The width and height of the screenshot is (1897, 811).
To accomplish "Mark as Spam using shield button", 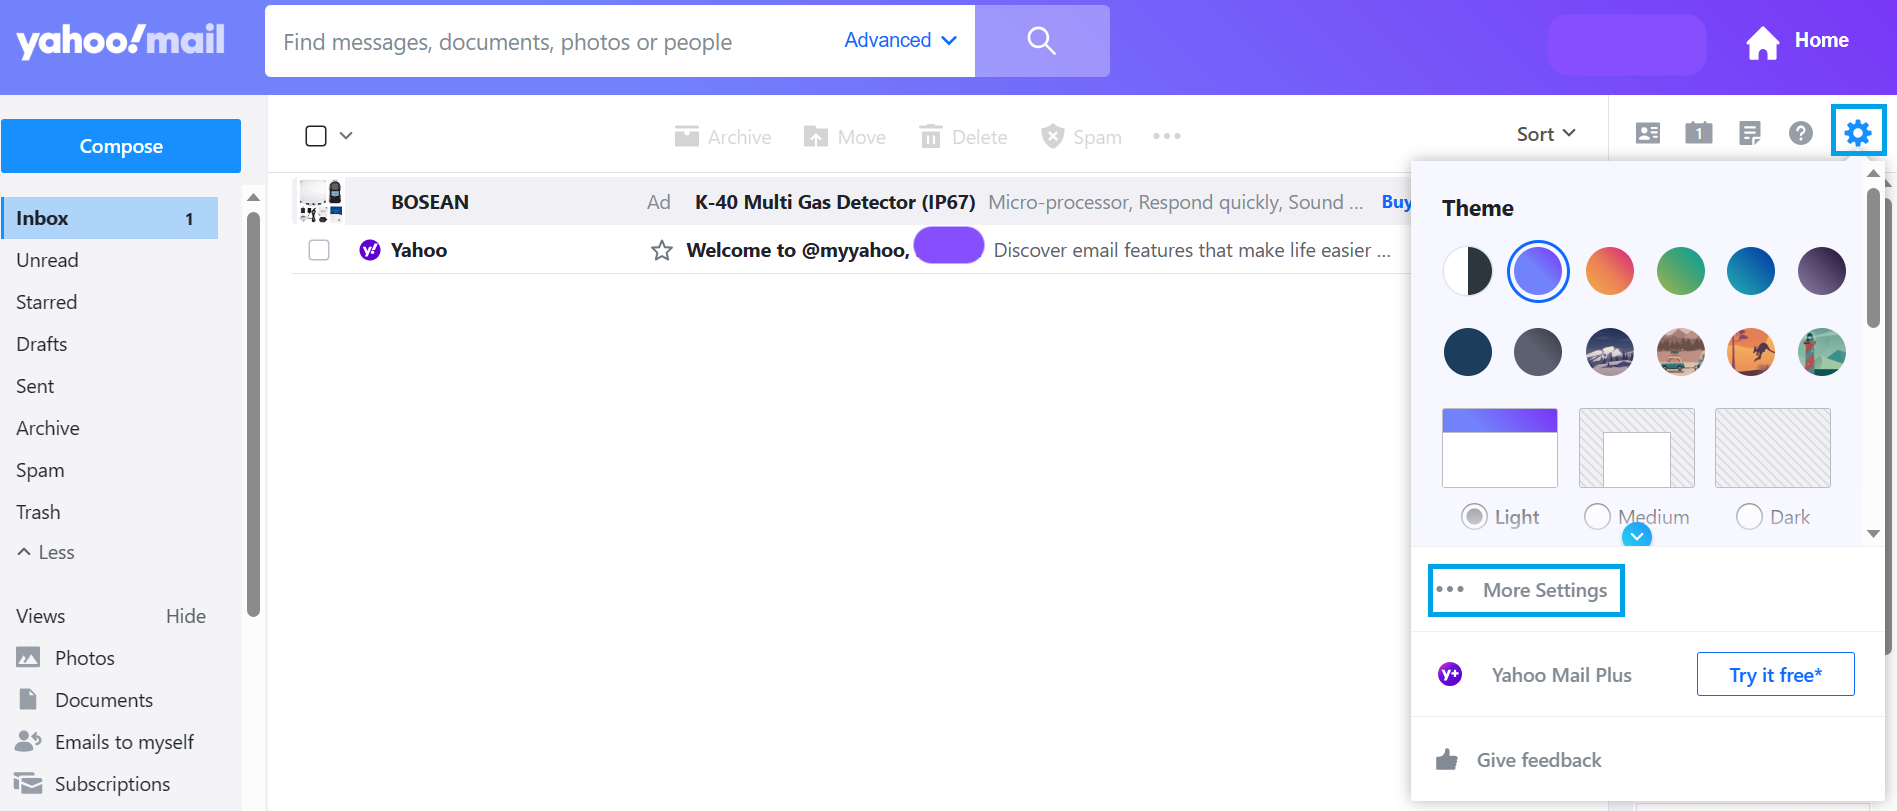I will tap(1081, 137).
